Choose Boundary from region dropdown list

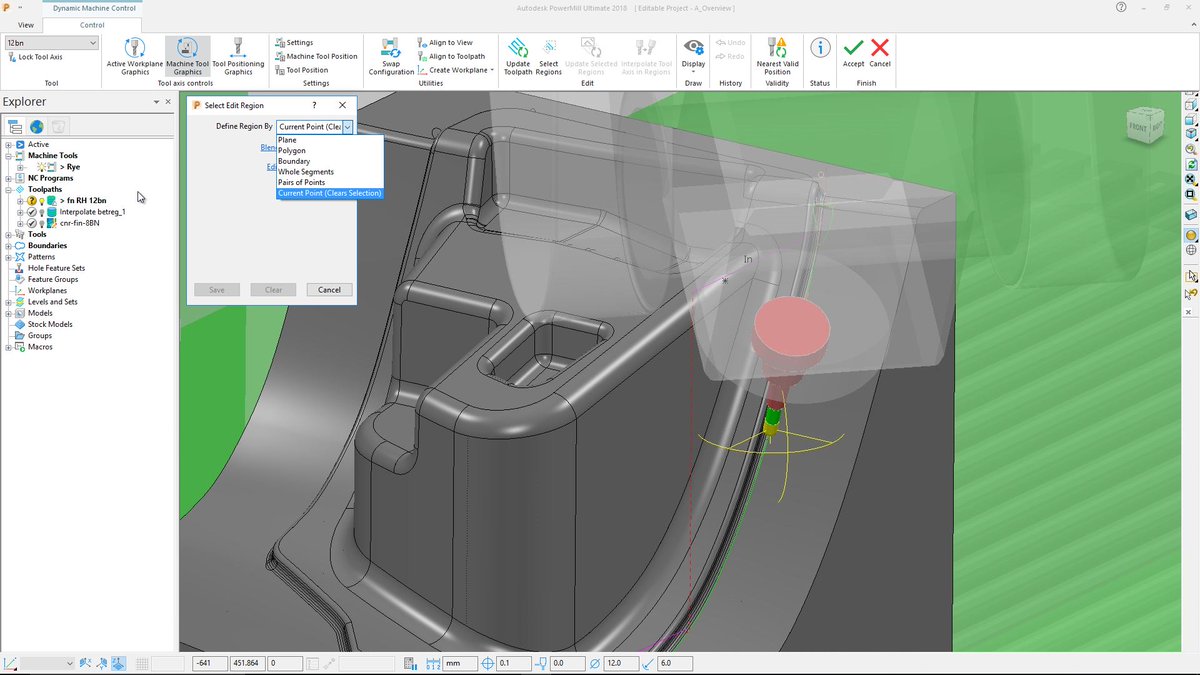[329, 161]
